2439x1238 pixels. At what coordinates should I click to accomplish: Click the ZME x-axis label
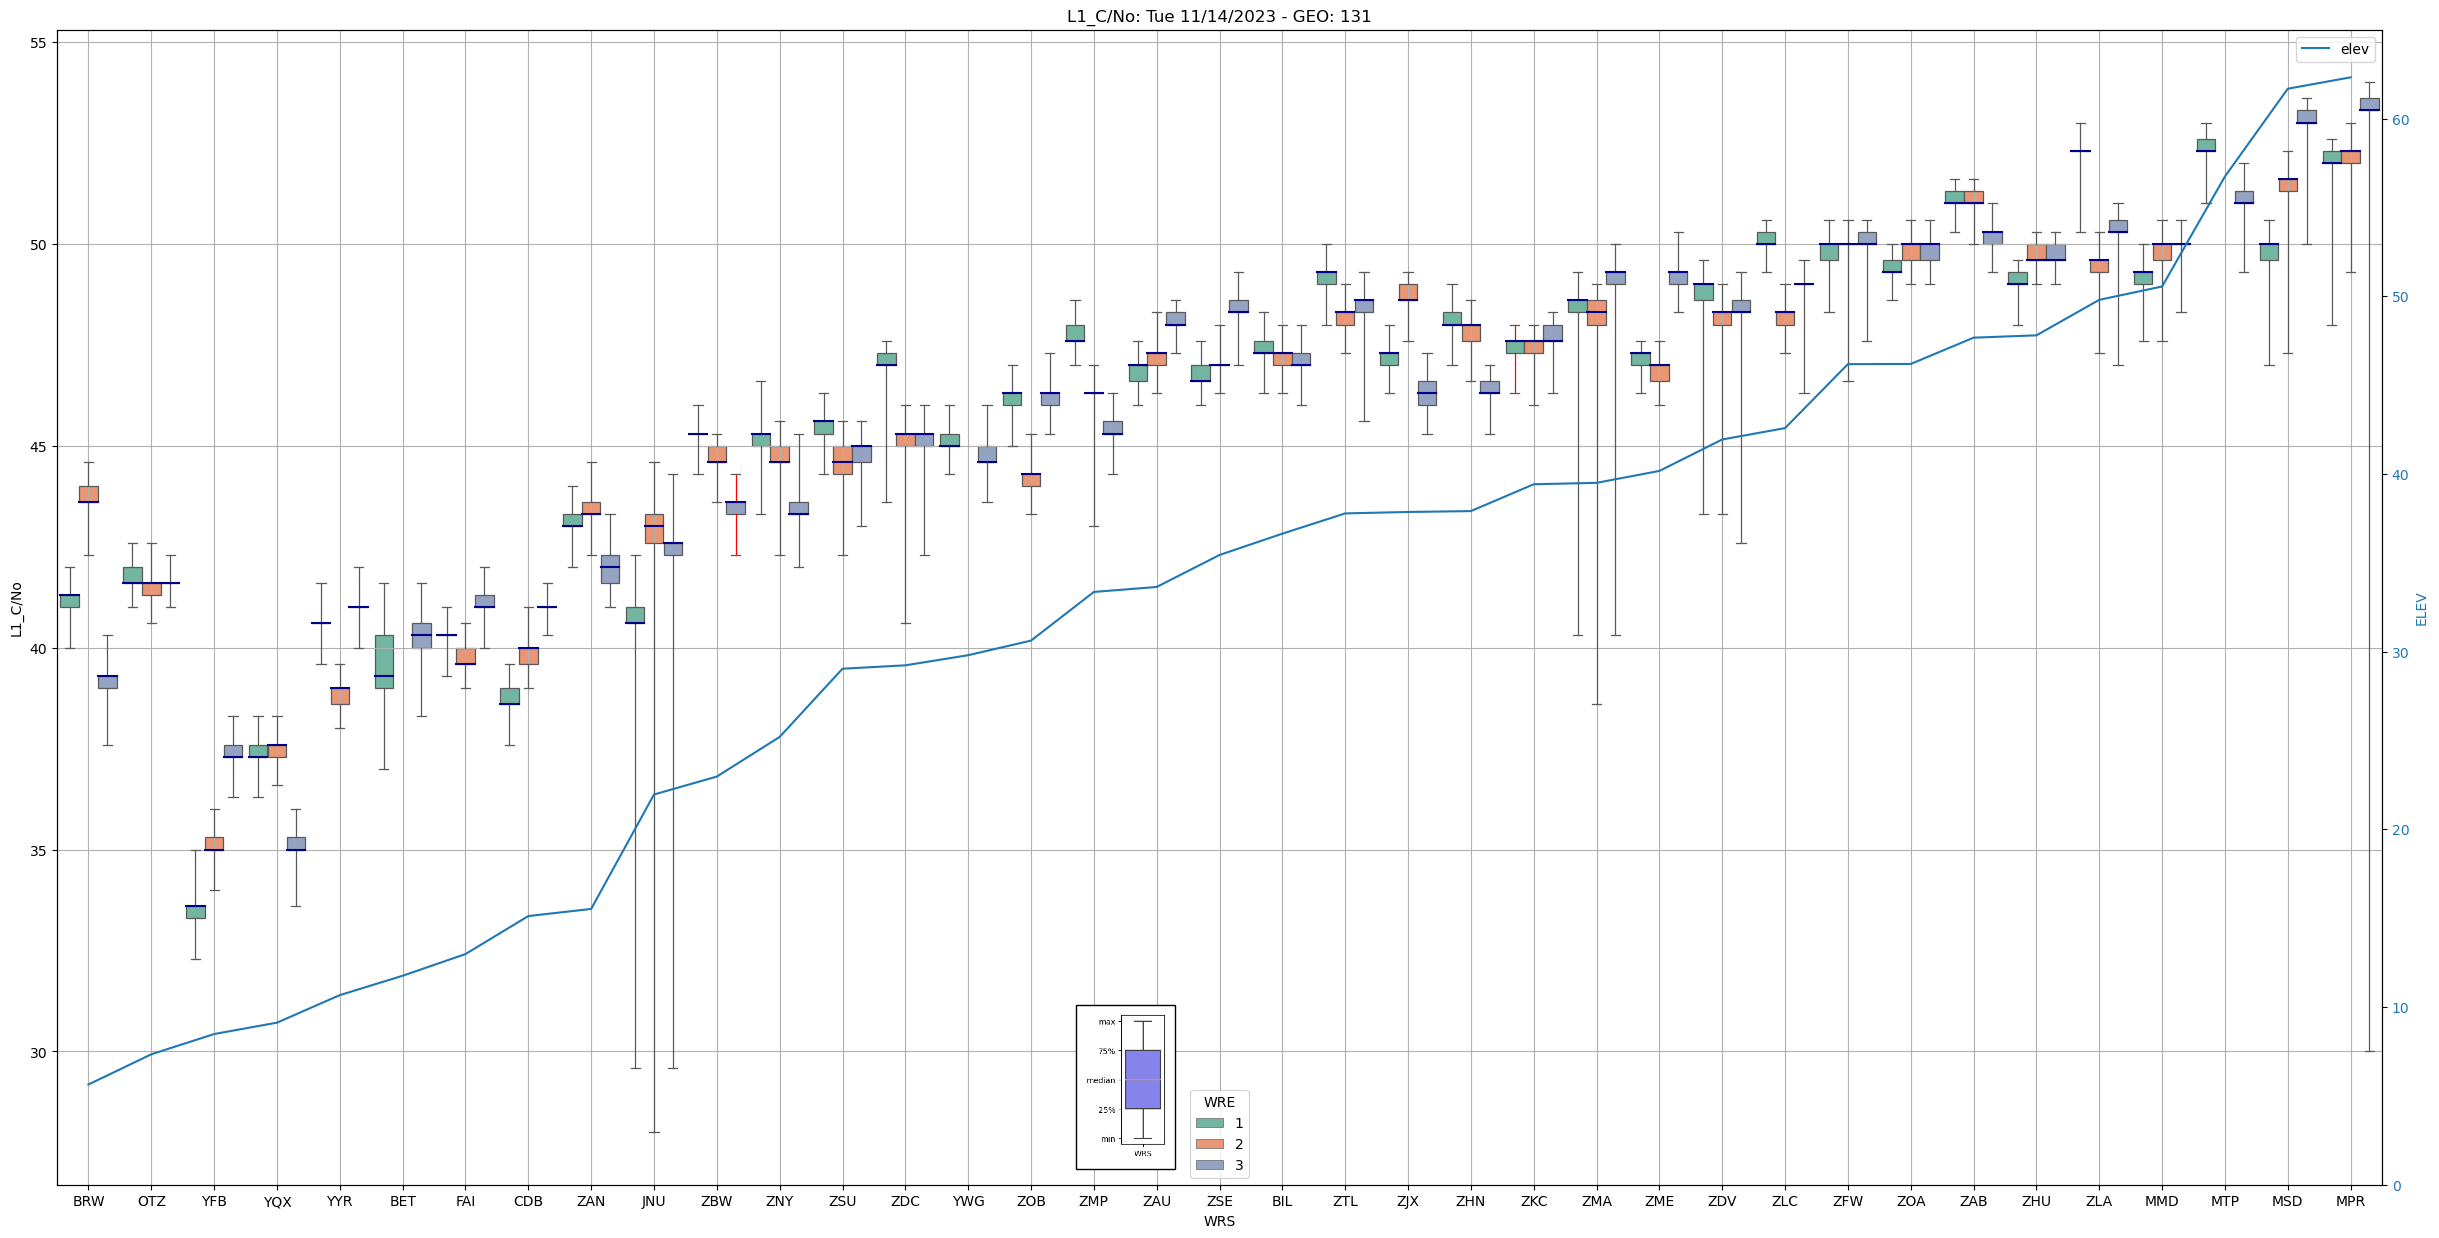(1660, 1201)
